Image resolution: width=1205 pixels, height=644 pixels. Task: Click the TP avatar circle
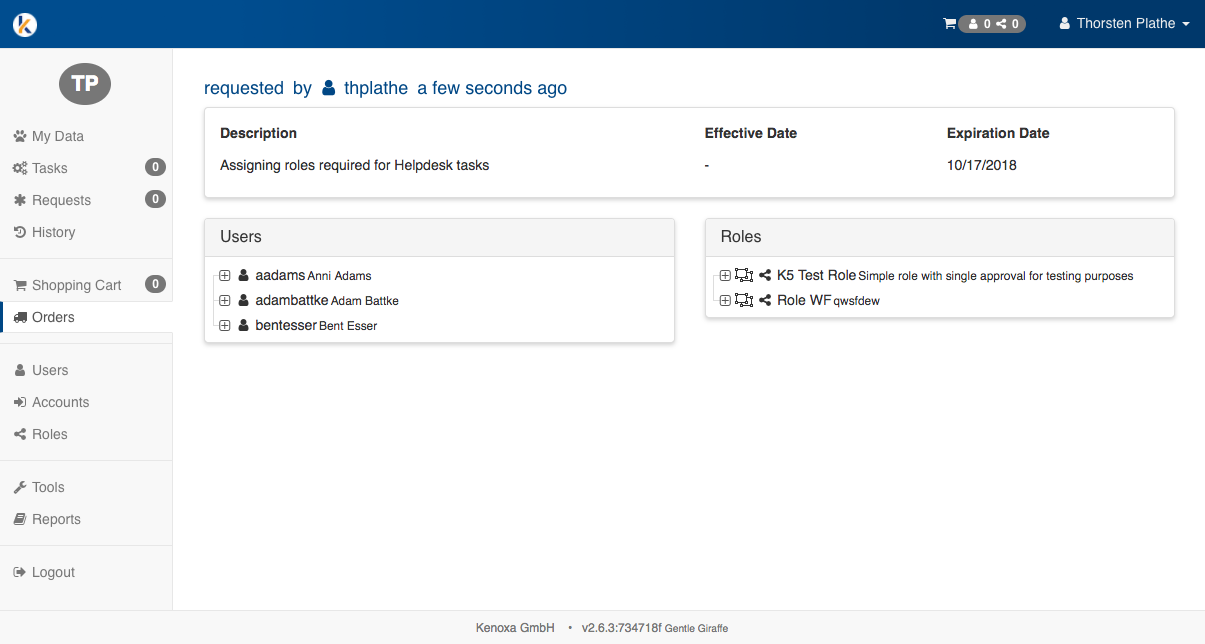(x=85, y=84)
